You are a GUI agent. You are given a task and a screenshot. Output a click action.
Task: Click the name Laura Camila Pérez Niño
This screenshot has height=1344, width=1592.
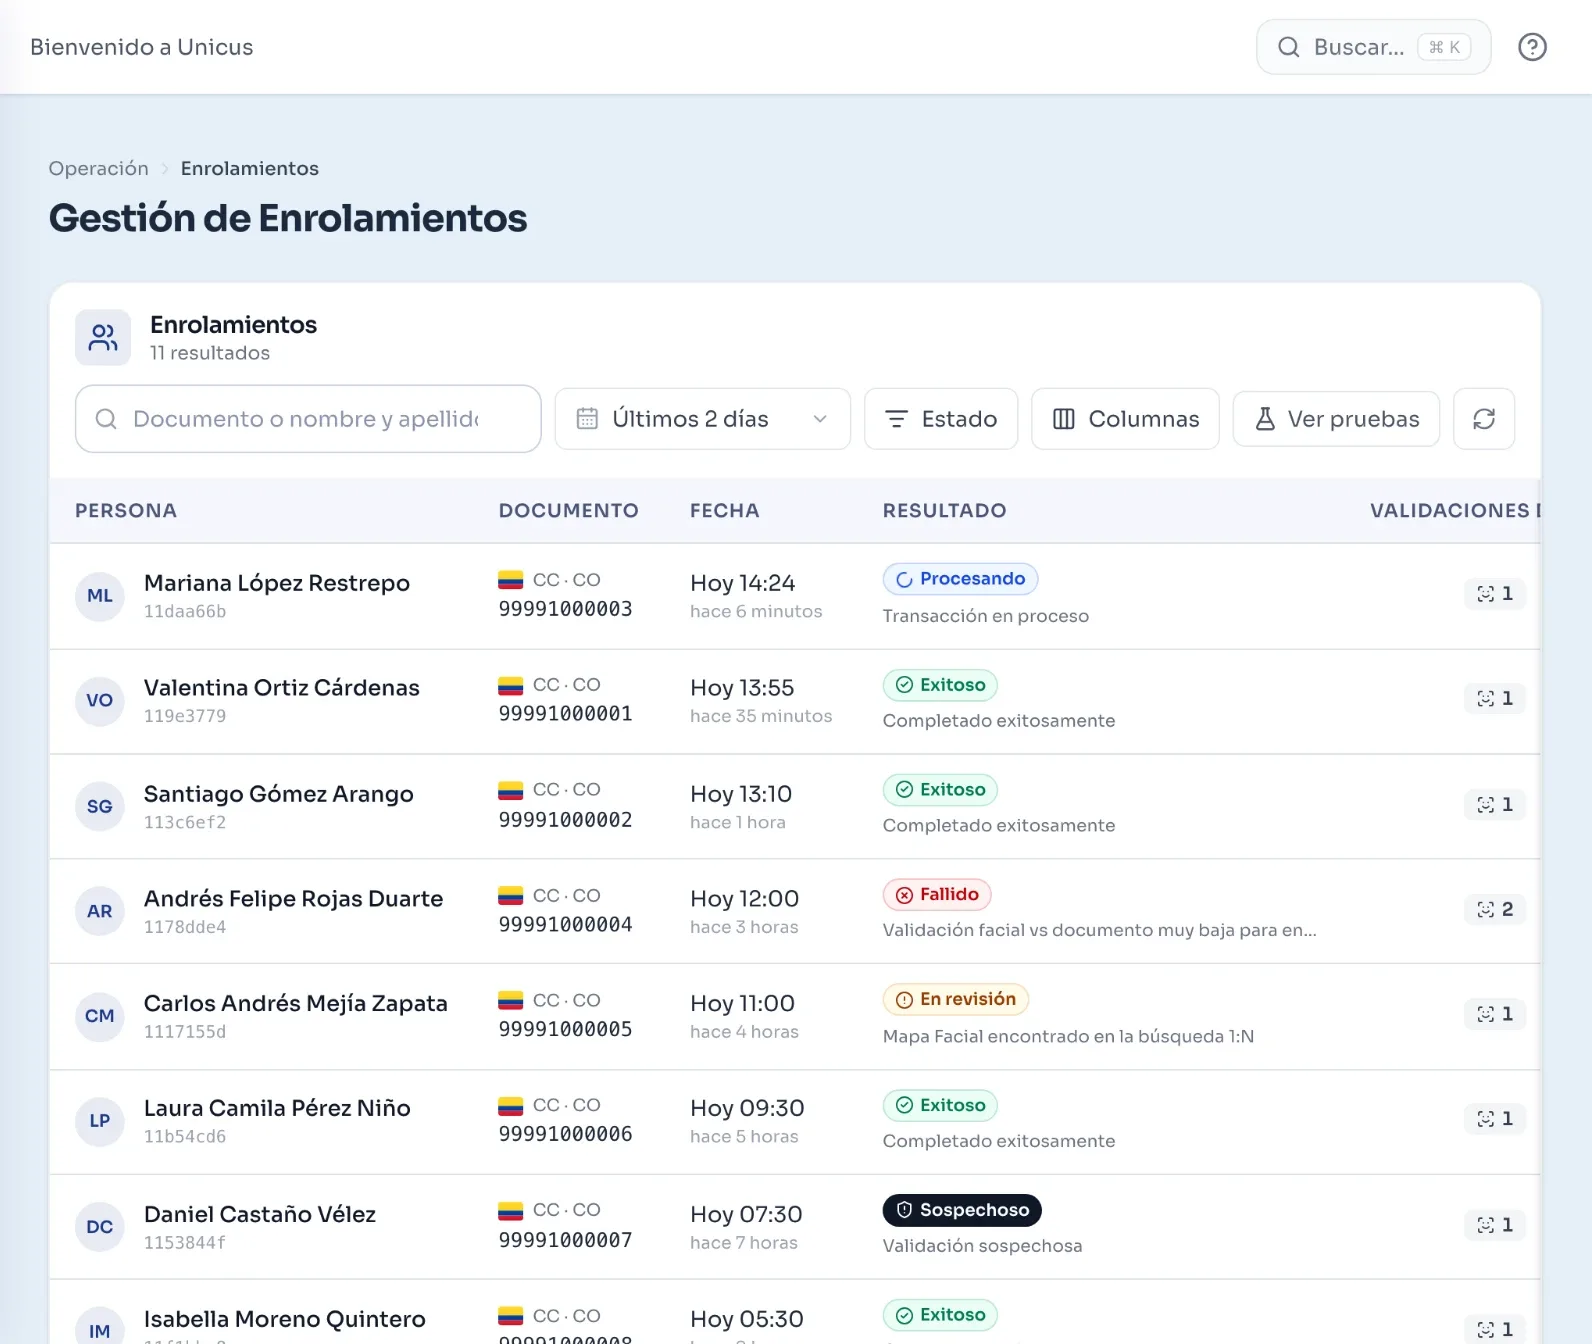[x=277, y=1109]
